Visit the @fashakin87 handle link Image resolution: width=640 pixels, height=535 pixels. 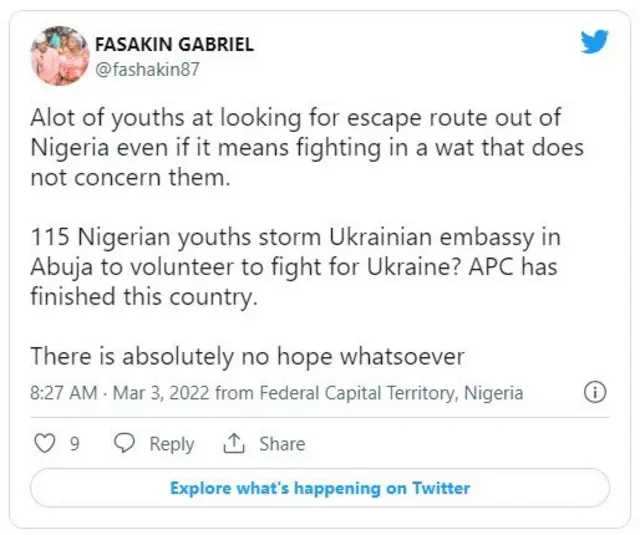(142, 68)
